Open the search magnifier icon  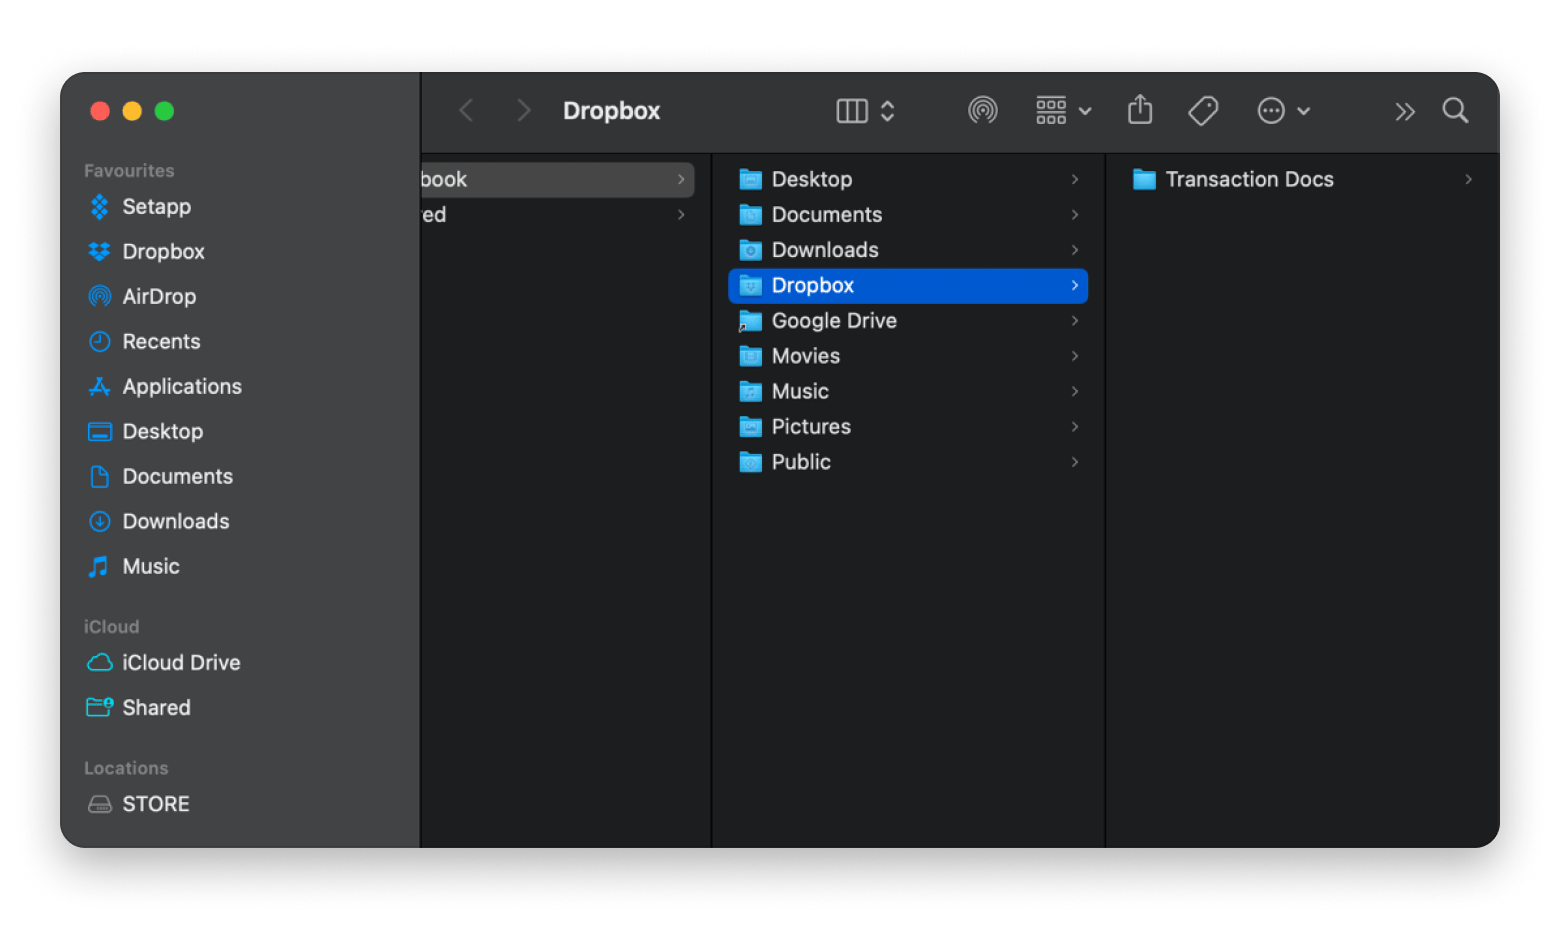[x=1455, y=110]
